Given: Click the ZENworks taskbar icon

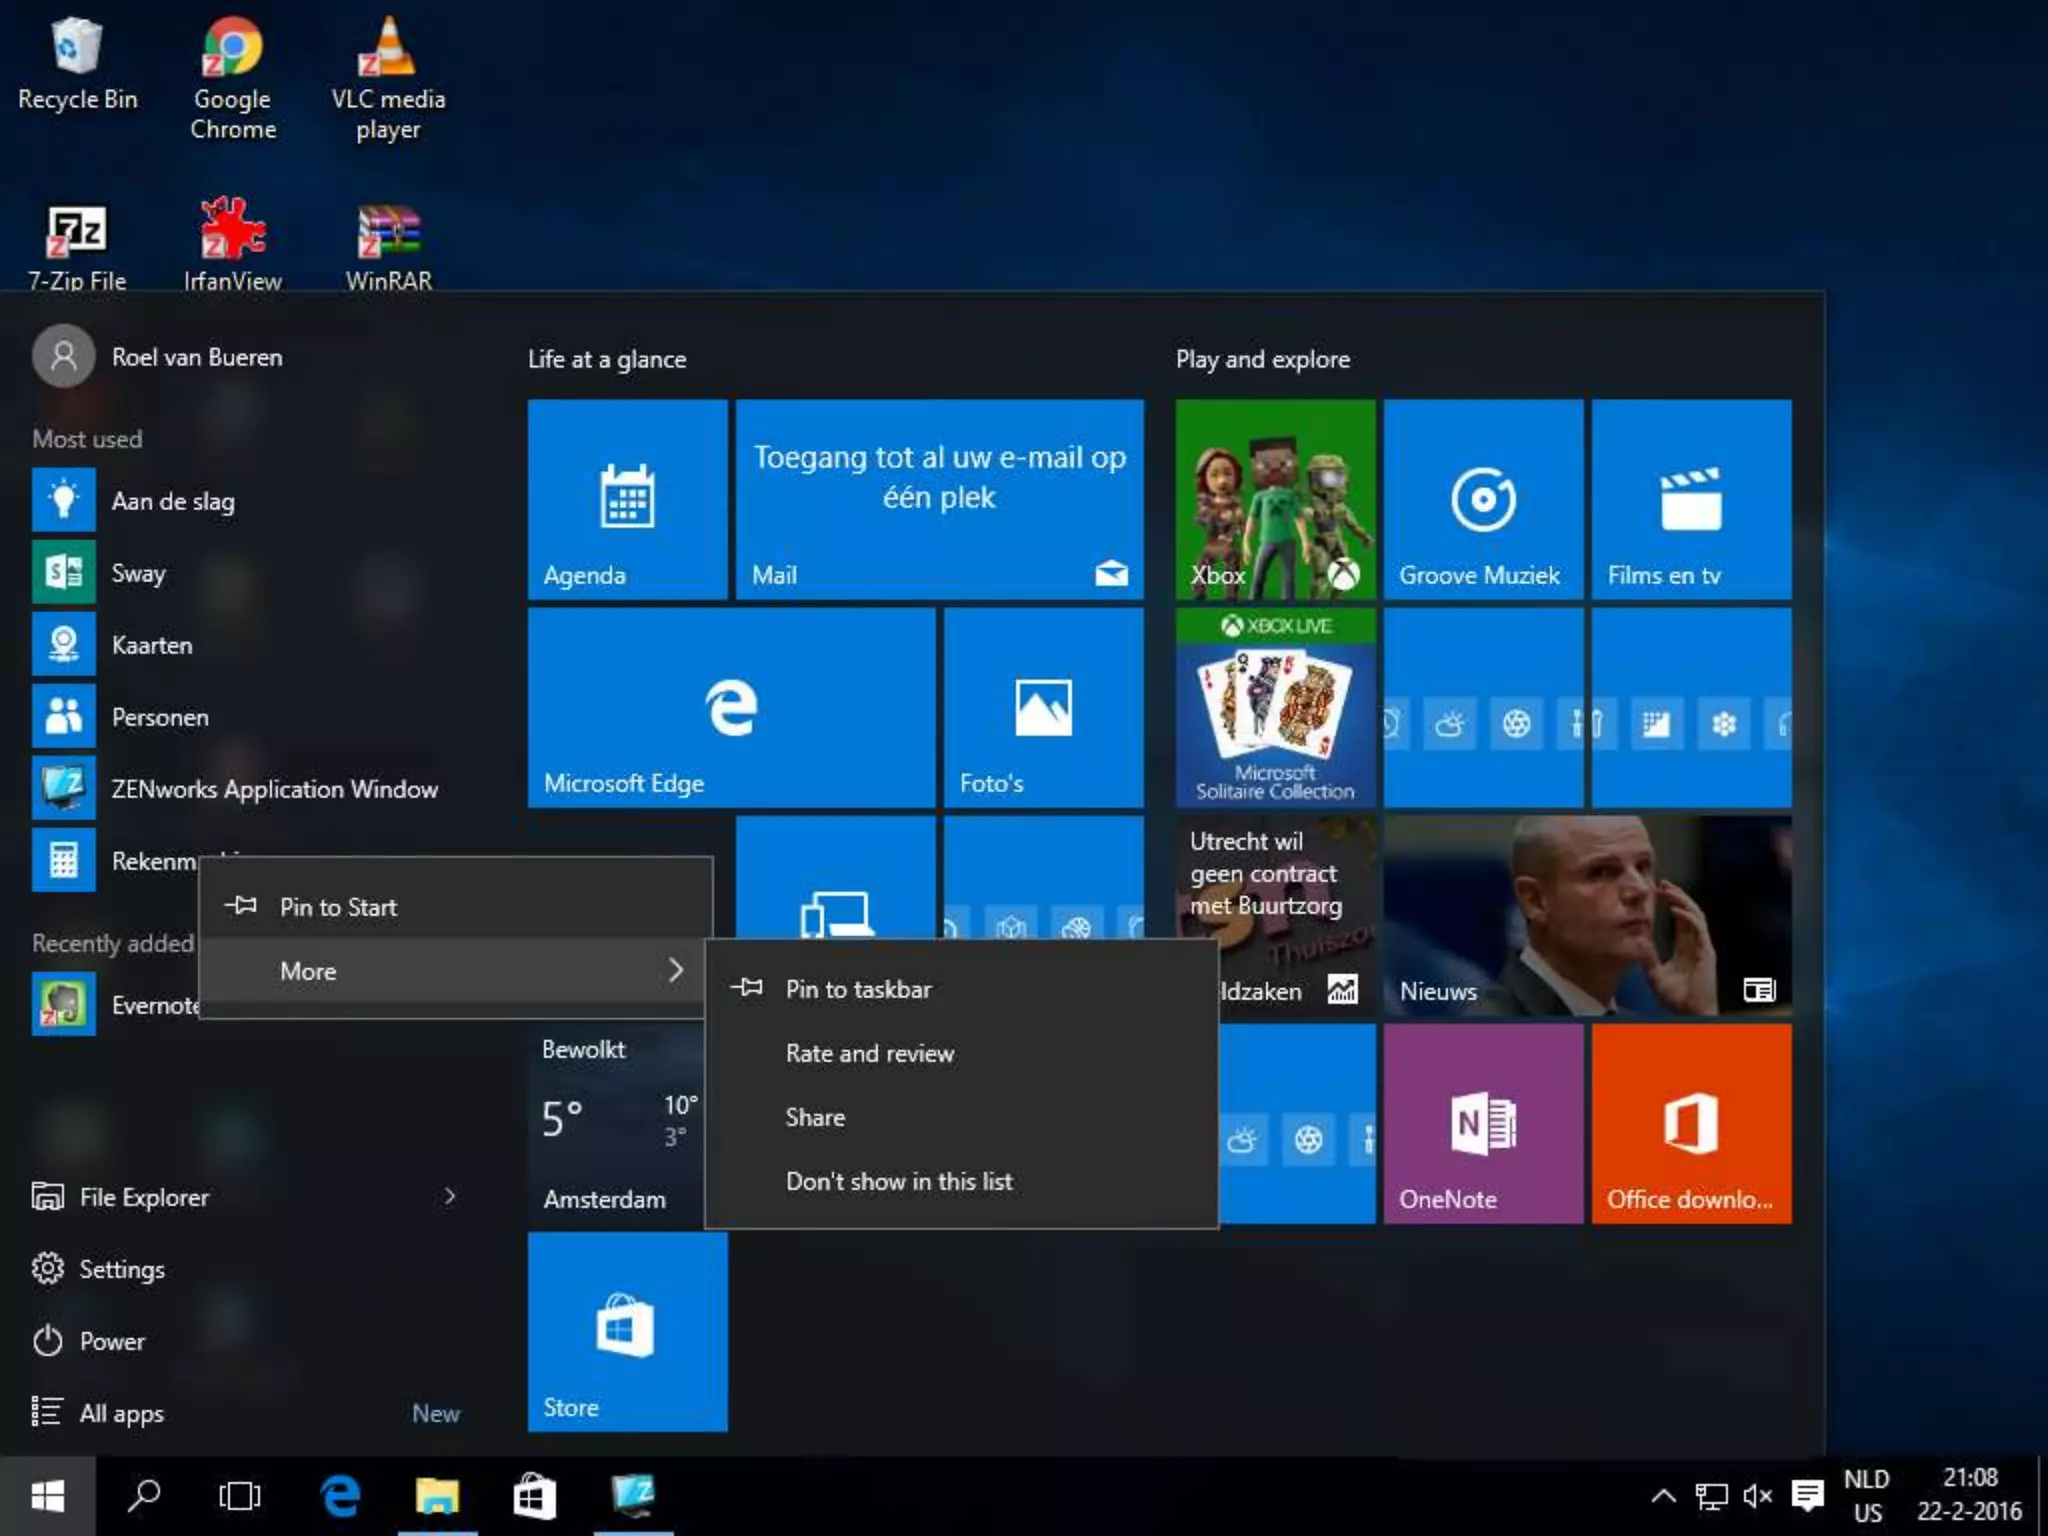Looking at the screenshot, I should pyautogui.click(x=633, y=1496).
